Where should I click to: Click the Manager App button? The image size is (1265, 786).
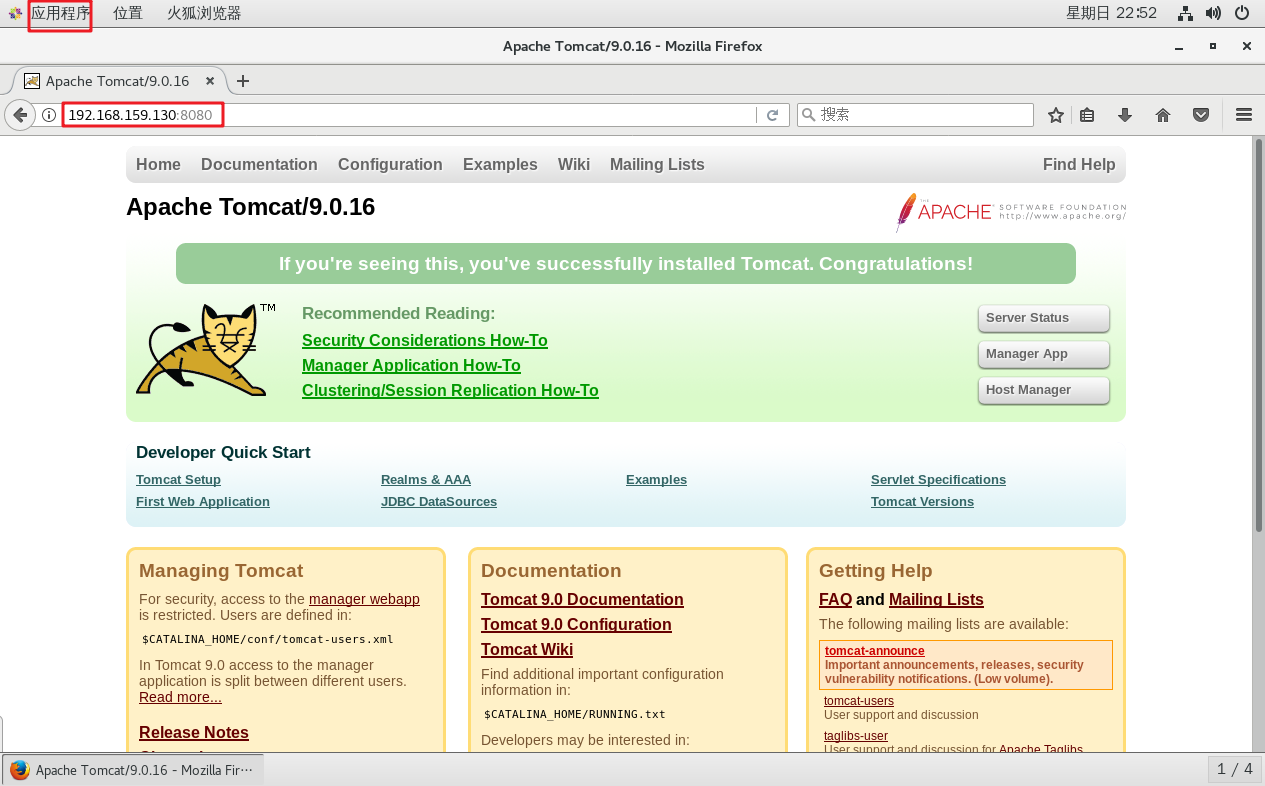click(x=1044, y=354)
